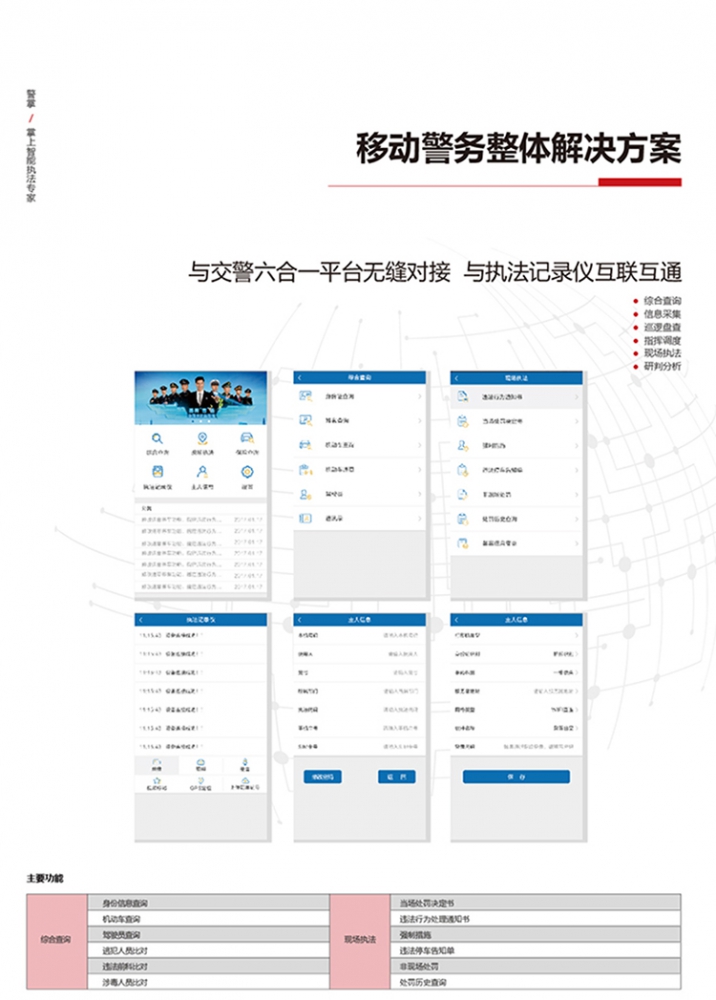Select star icon in recorder bottom toolbar
This screenshot has width=716, height=1000.
[157, 780]
